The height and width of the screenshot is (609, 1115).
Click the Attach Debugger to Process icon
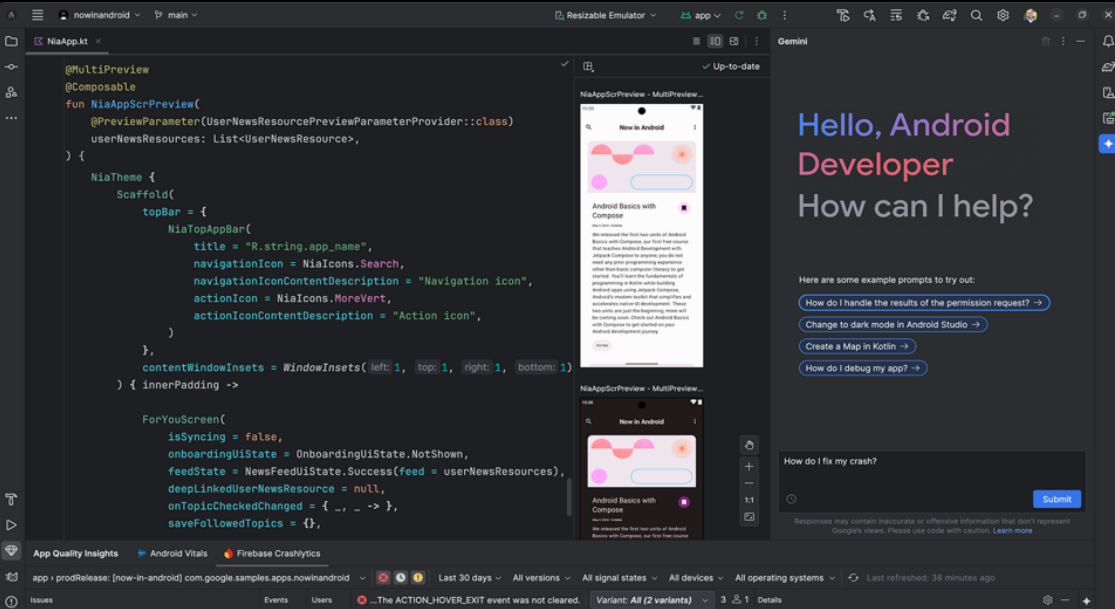coord(923,15)
